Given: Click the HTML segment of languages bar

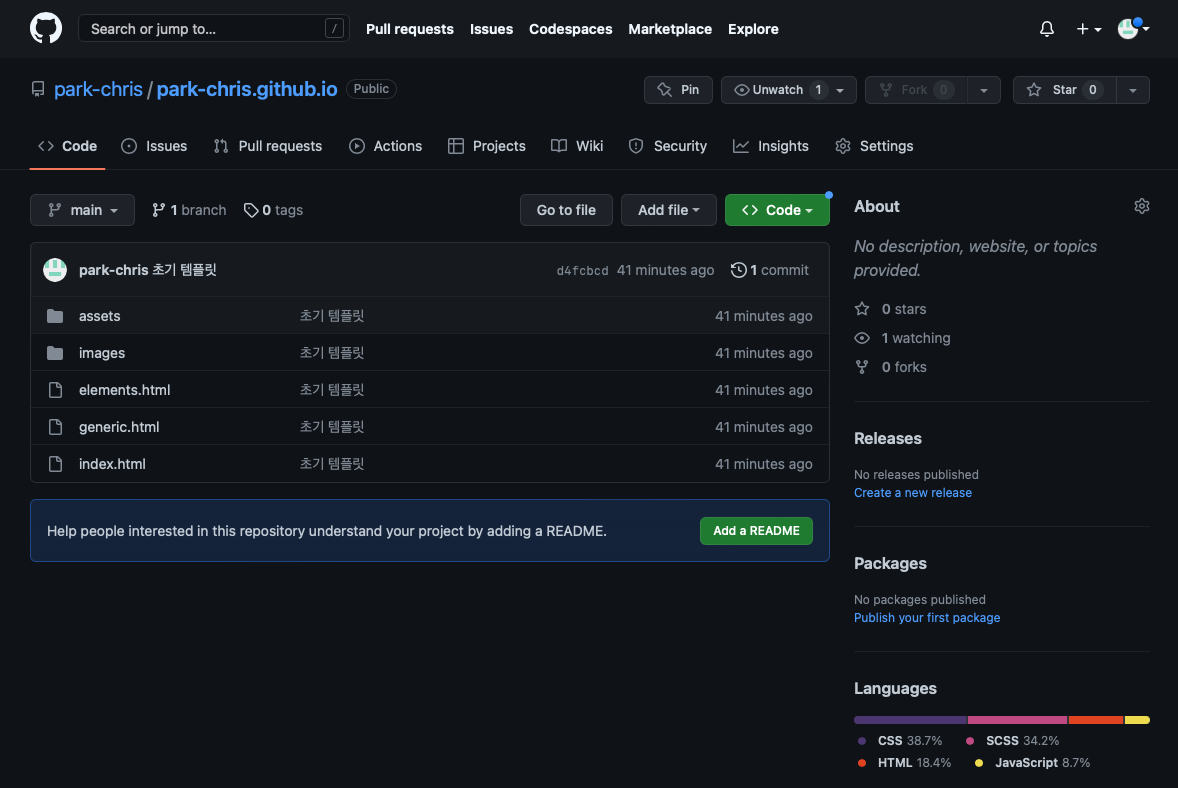Looking at the screenshot, I should (x=1095, y=720).
